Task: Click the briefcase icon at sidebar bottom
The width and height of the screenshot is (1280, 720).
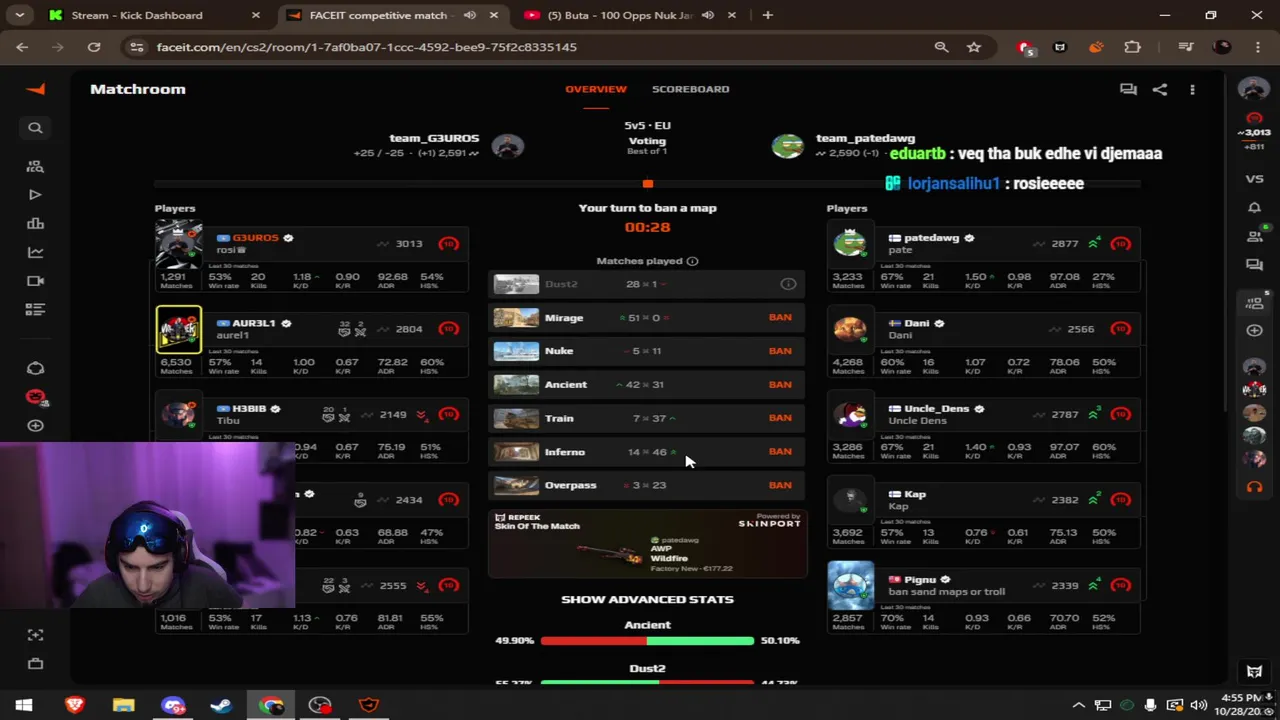Action: coord(35,663)
